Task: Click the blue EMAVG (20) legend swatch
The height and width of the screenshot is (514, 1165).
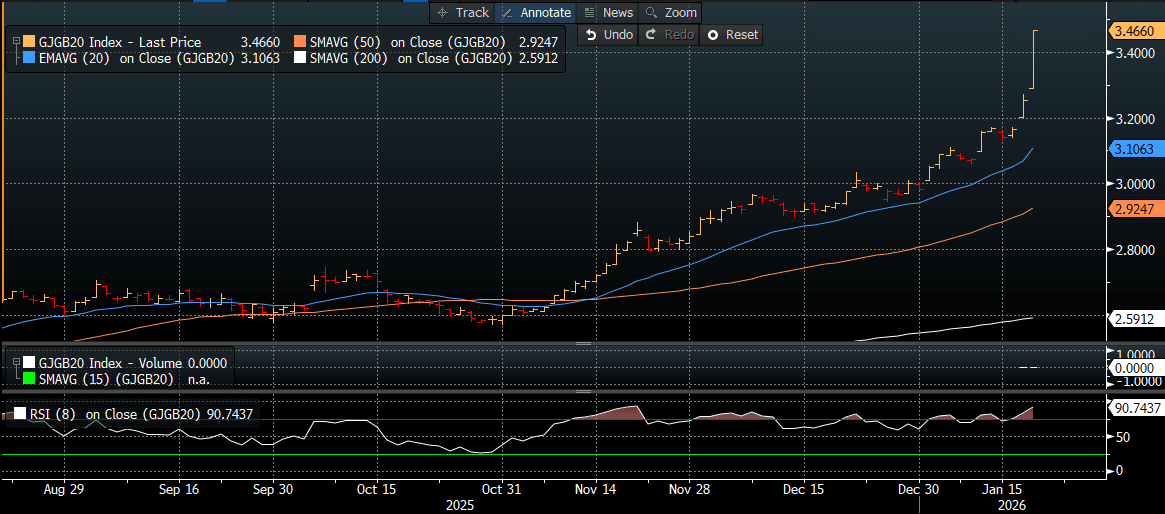Action: [x=29, y=59]
